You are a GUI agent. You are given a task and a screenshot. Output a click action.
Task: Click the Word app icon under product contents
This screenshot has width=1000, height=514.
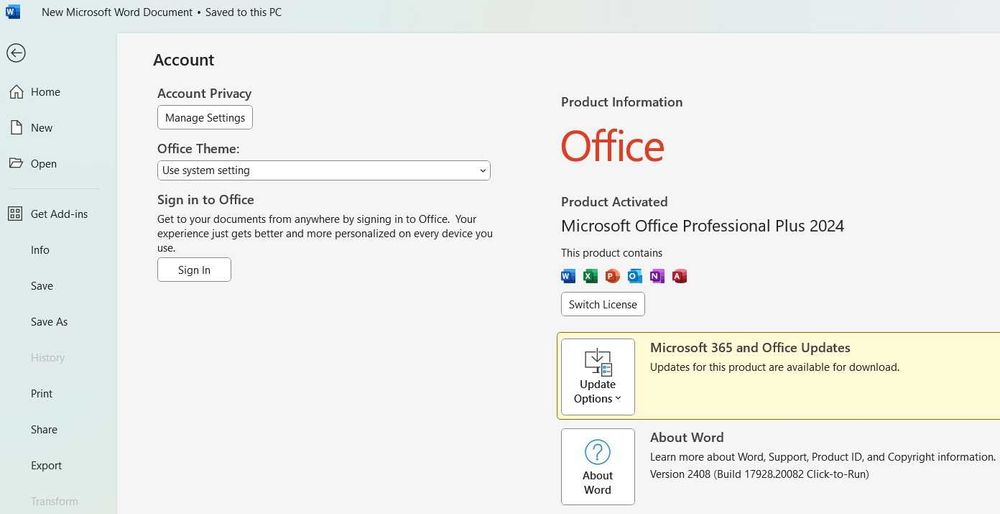[568, 276]
